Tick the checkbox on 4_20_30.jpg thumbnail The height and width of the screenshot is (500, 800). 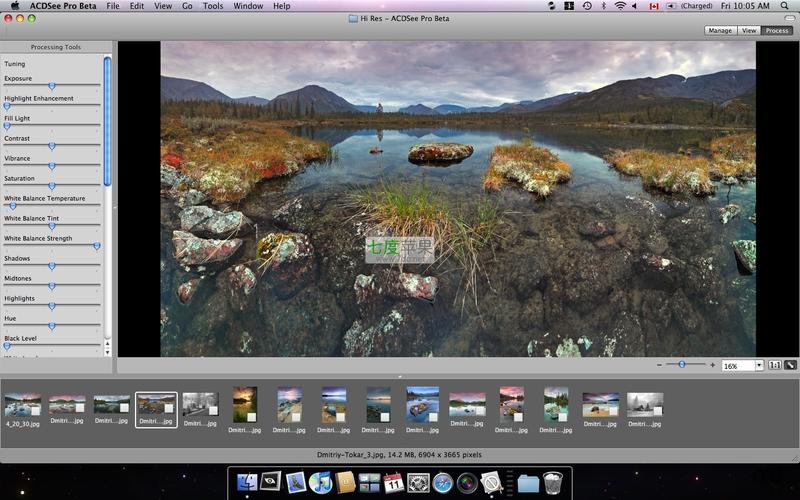click(x=35, y=411)
